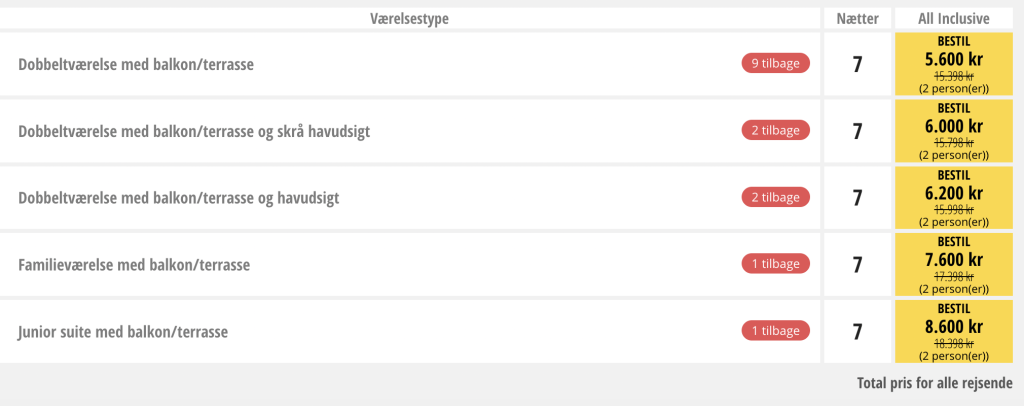Book sea view double room for 6.200 kr
This screenshot has width=1024, height=406.
pyautogui.click(x=954, y=197)
